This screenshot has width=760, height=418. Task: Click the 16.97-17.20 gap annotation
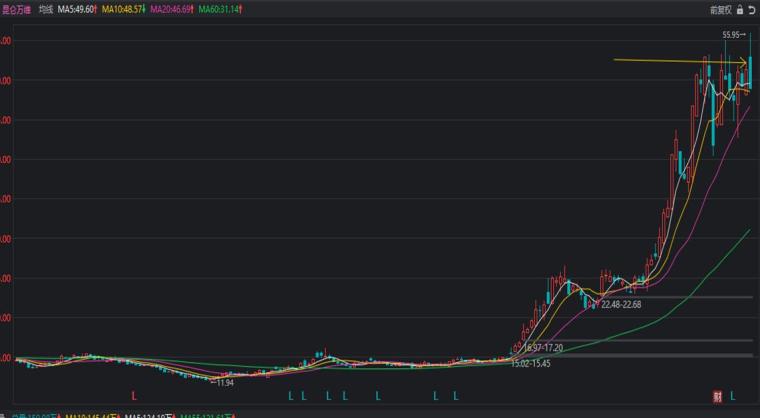pos(543,348)
